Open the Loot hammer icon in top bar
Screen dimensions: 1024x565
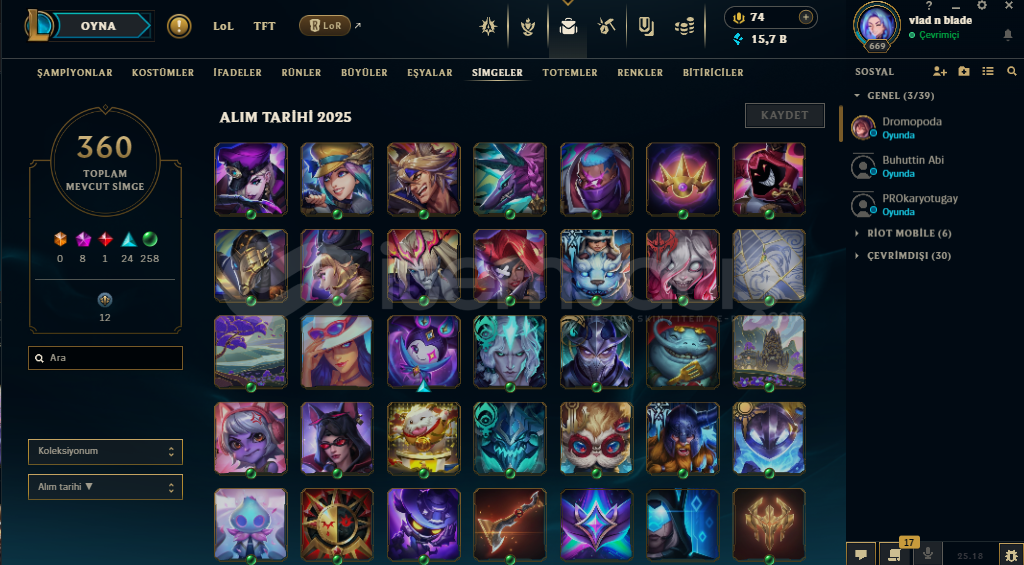click(x=606, y=27)
